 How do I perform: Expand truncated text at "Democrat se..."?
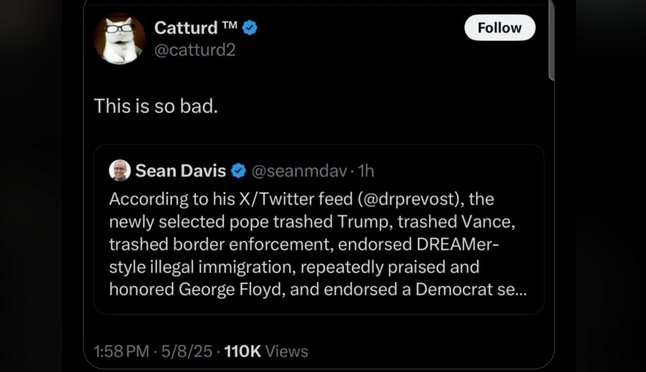[471, 290]
